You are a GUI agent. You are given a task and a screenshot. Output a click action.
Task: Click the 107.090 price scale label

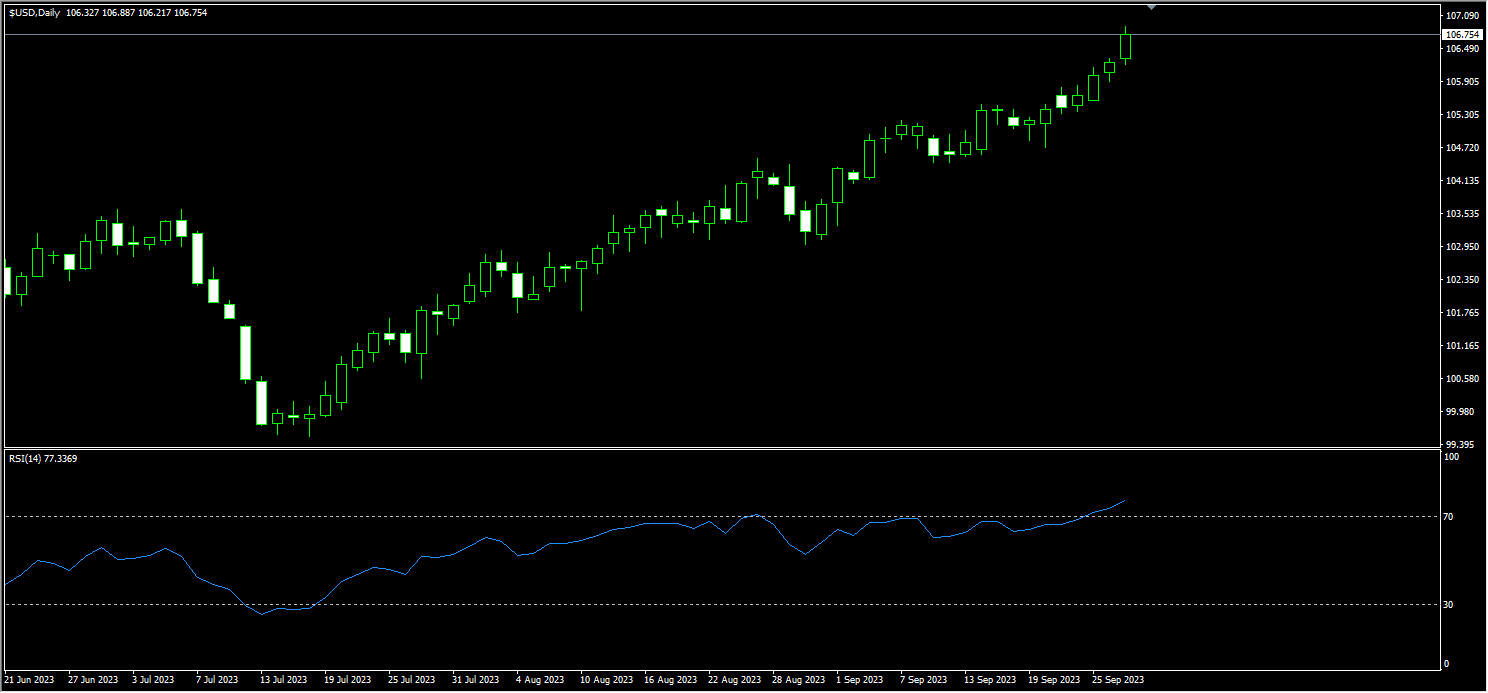1461,17
